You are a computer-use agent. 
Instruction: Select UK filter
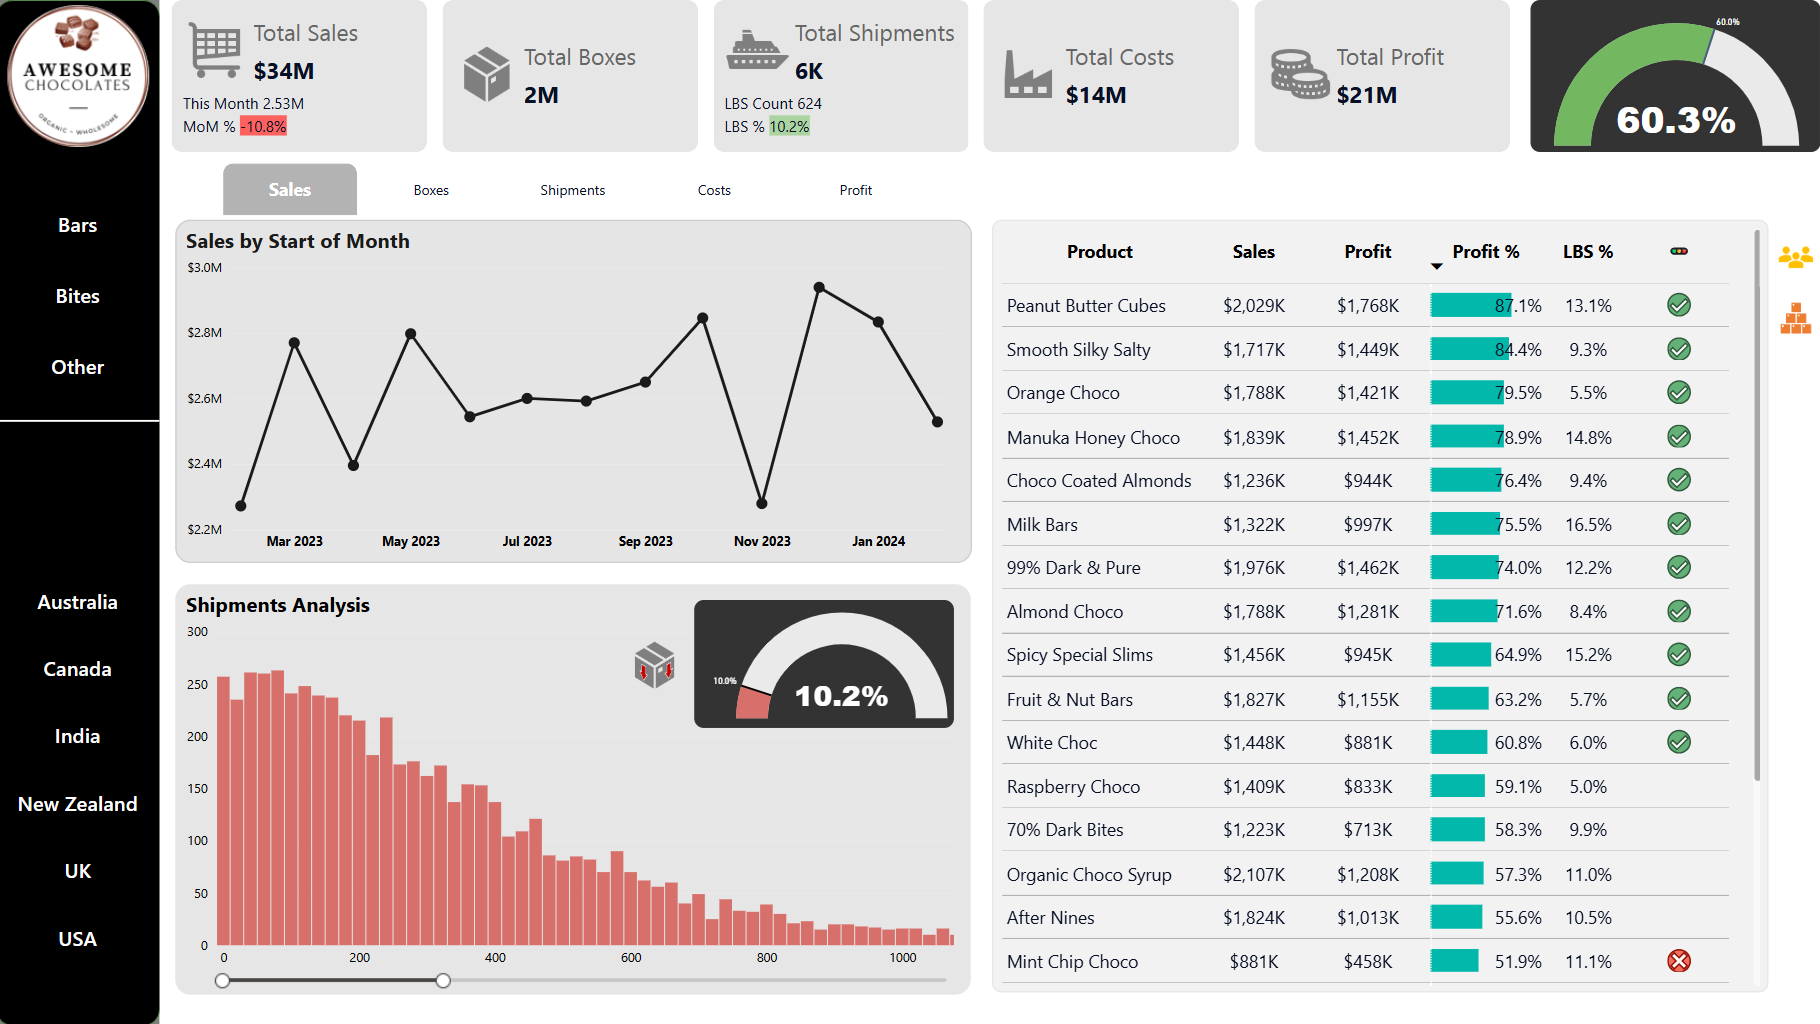point(77,871)
